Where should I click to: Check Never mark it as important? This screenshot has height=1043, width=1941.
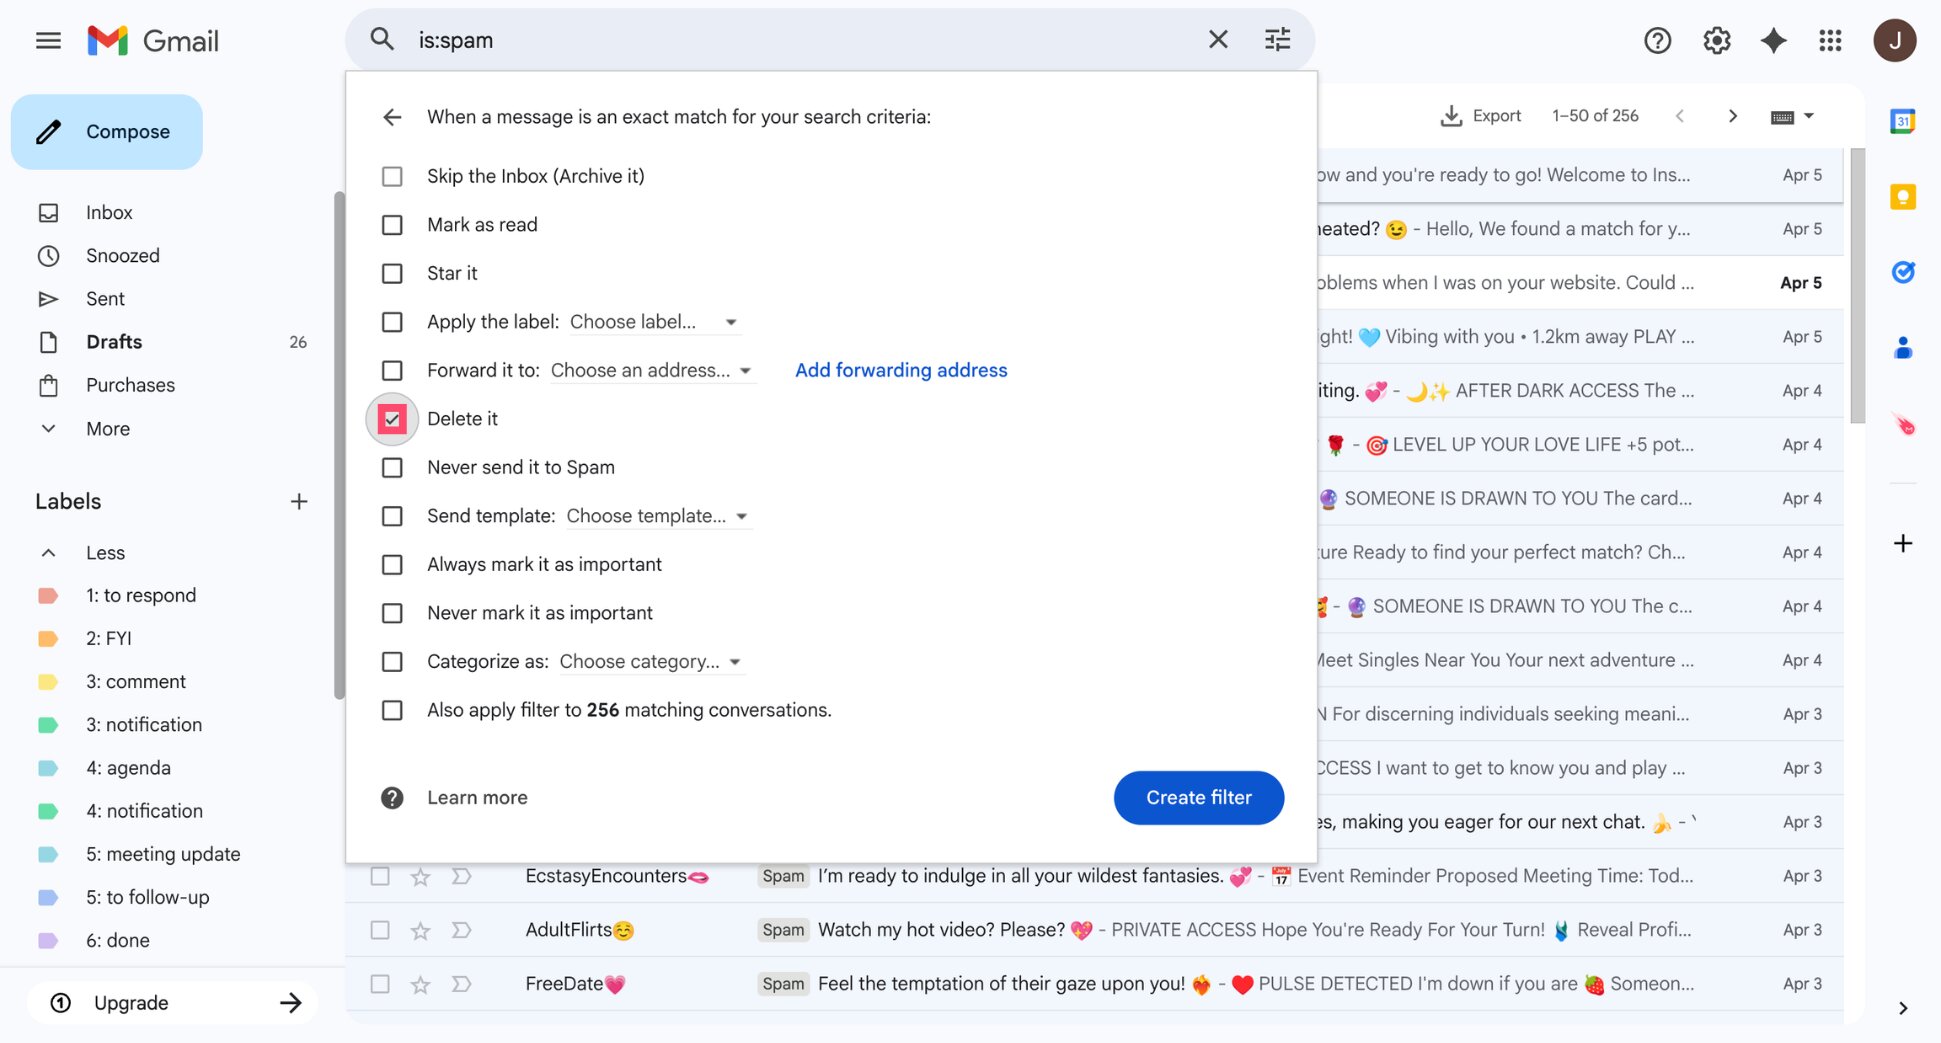coord(392,613)
